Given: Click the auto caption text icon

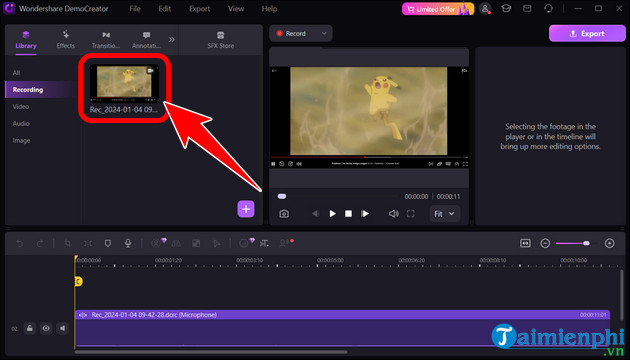Looking at the screenshot, I should point(264,243).
